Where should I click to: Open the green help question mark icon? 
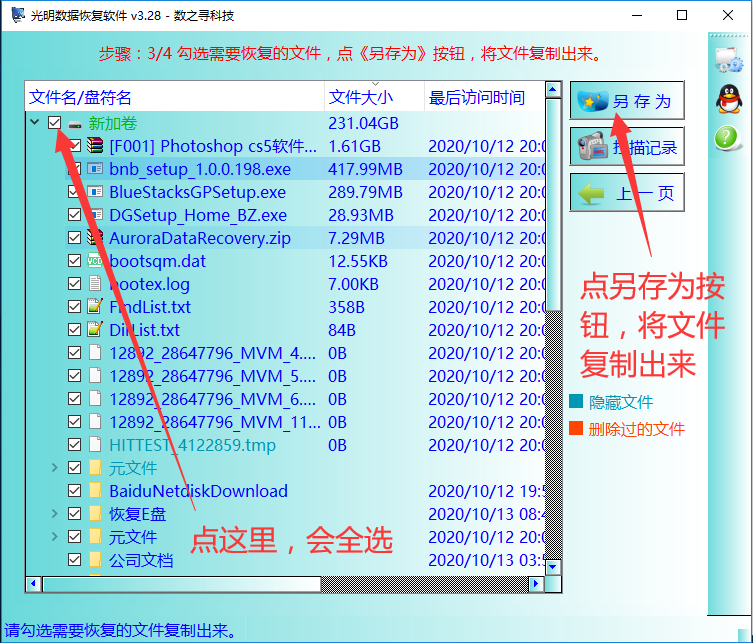[x=726, y=137]
